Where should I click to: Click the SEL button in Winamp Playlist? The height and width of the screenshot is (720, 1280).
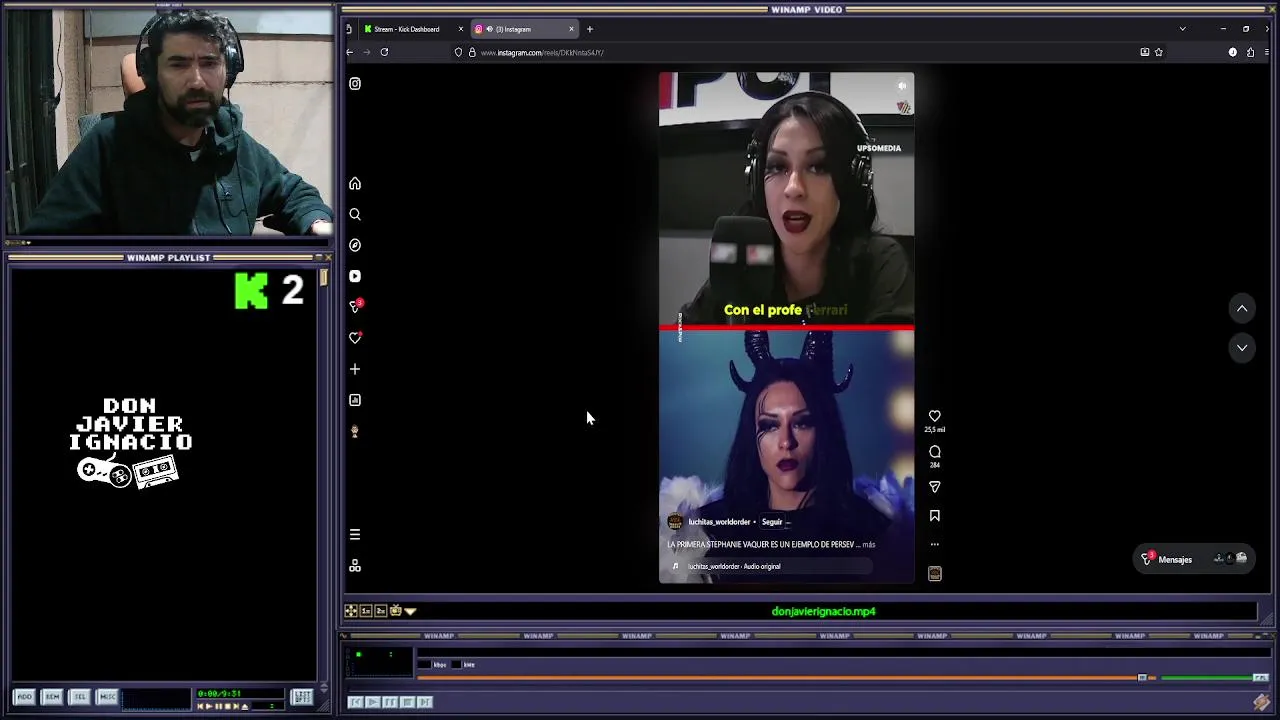[80, 697]
